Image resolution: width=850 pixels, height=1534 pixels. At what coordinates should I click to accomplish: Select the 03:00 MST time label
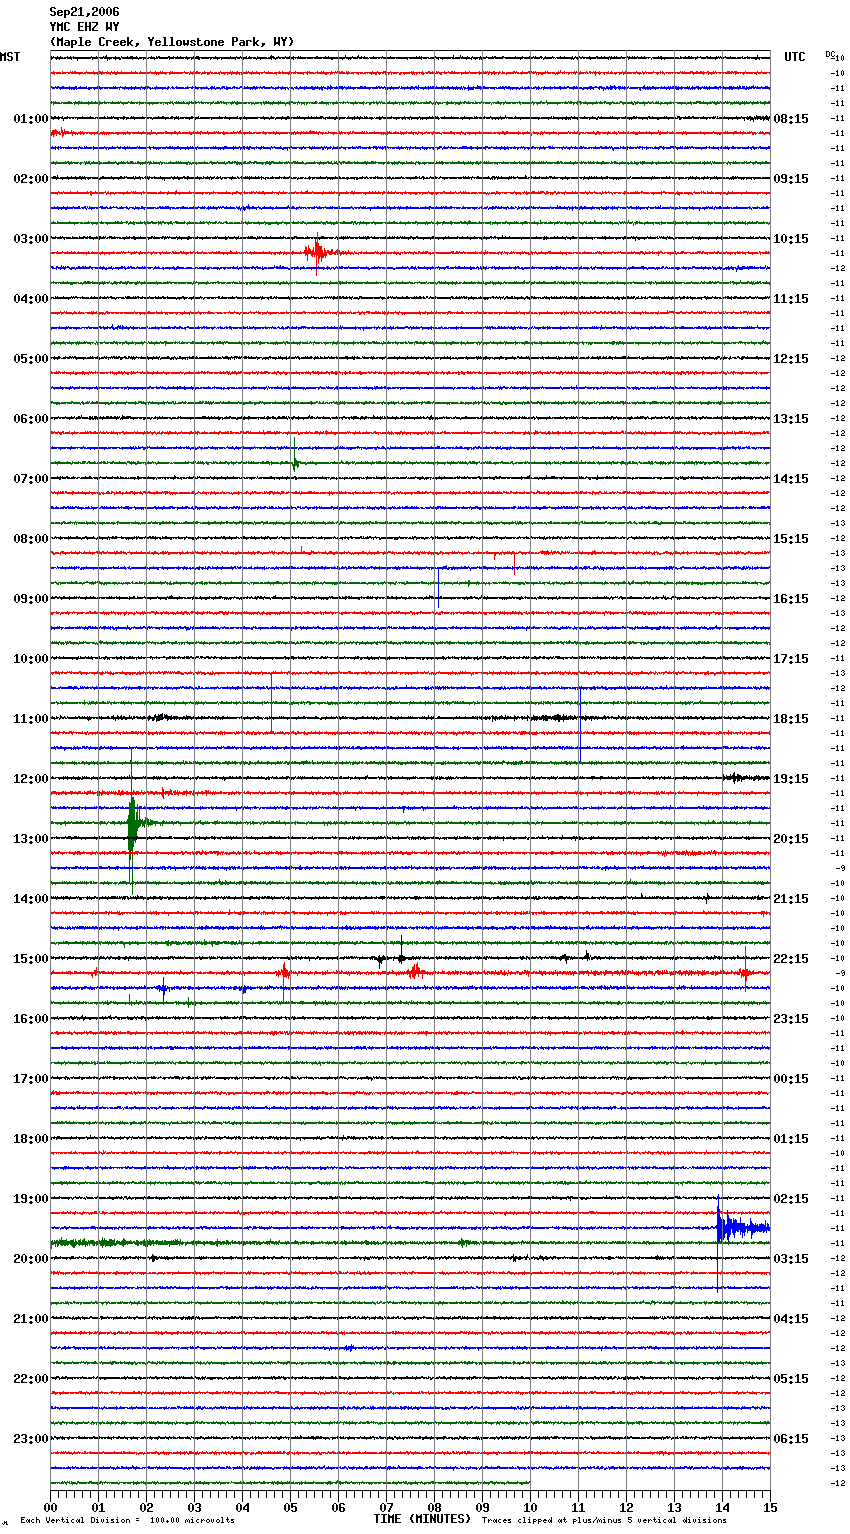31,239
